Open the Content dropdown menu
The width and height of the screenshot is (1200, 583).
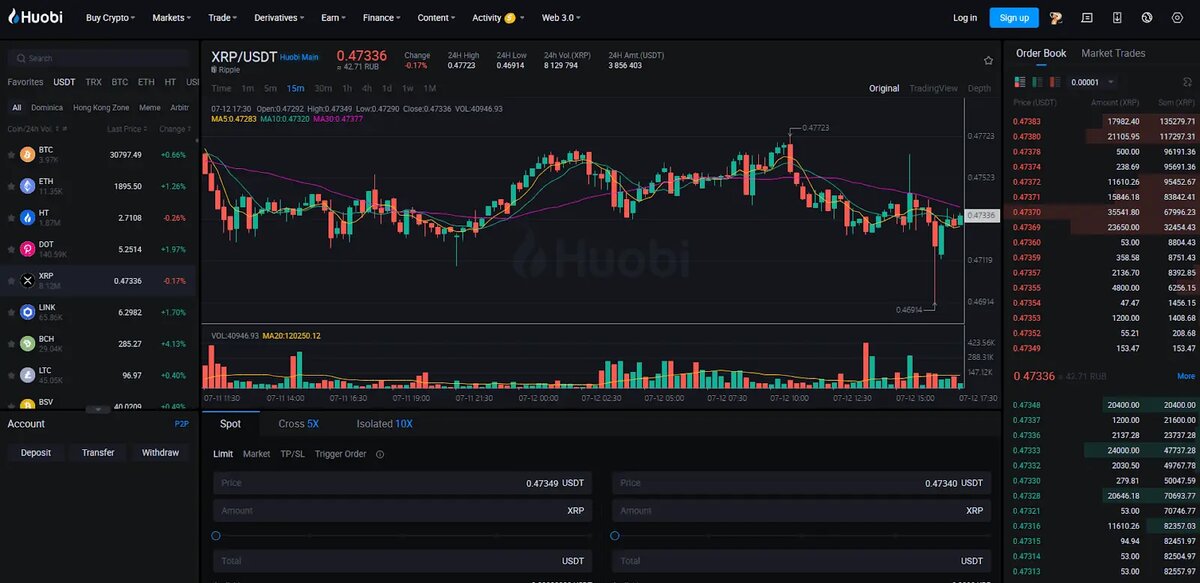tap(436, 17)
